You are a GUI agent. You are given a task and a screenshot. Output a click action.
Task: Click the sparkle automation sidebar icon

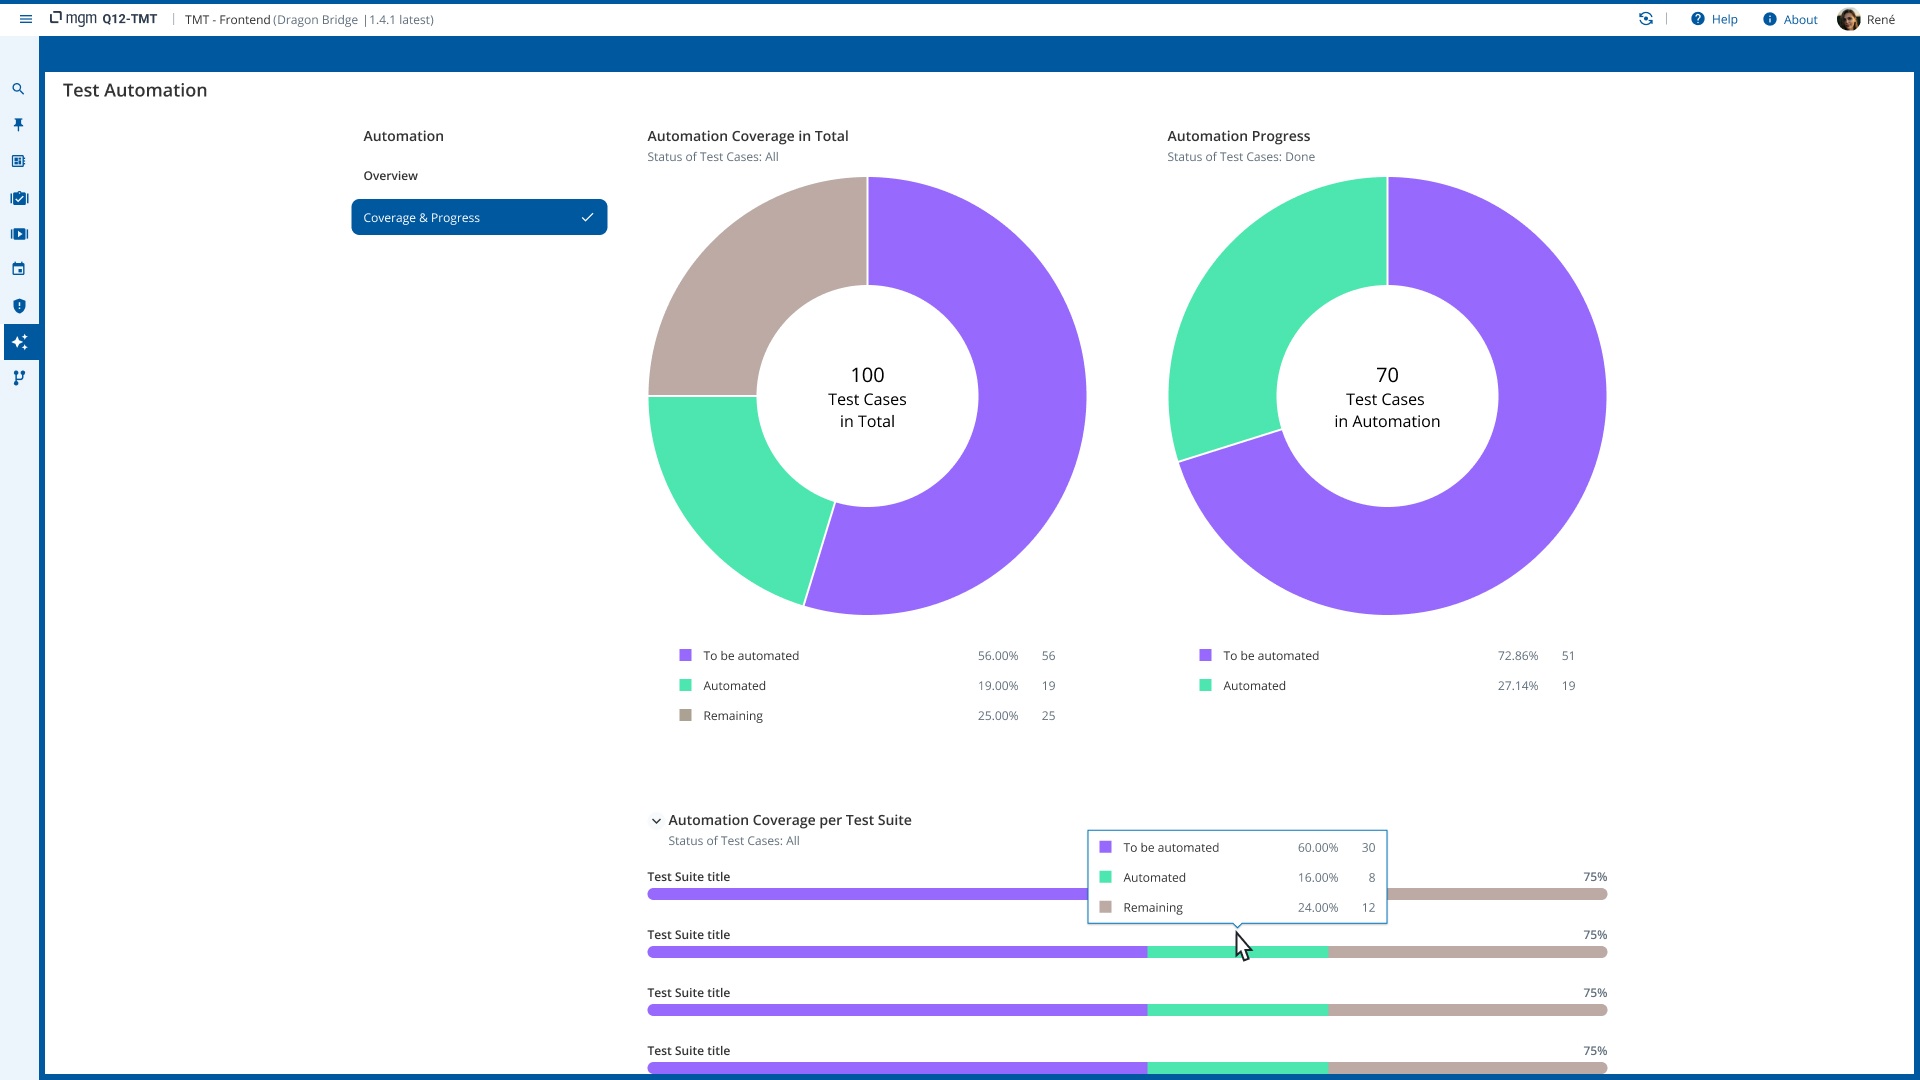click(x=19, y=342)
